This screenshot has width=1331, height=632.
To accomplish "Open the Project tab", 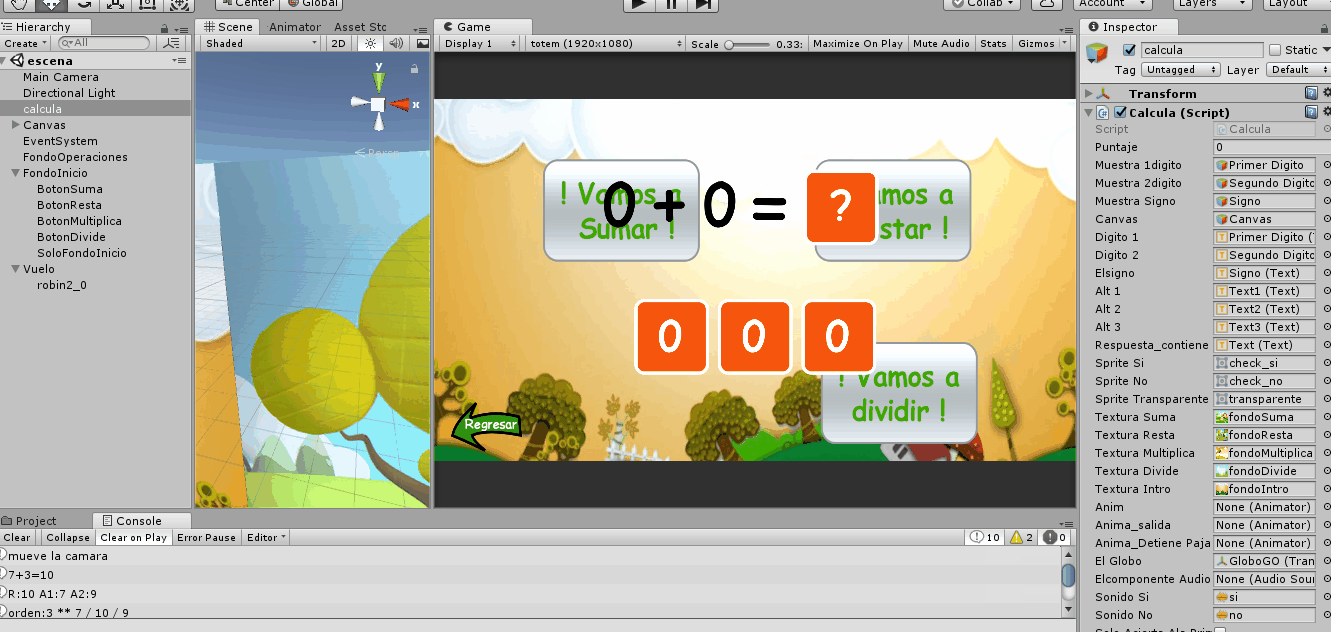I will click(x=36, y=520).
